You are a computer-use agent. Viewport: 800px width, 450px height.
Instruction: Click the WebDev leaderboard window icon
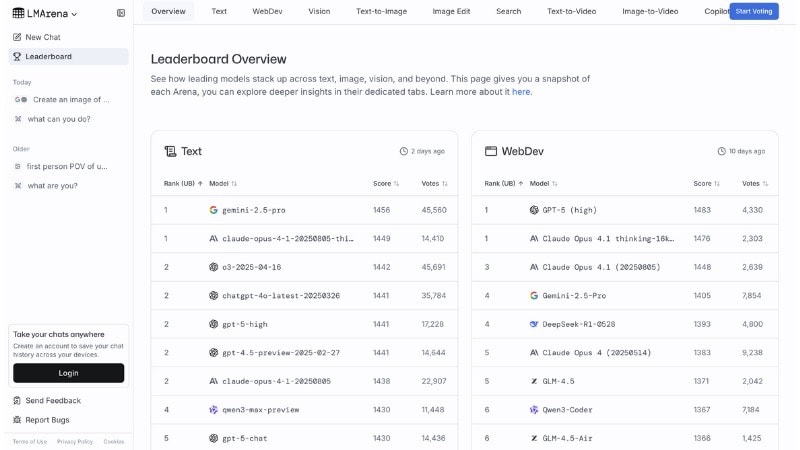coord(491,151)
